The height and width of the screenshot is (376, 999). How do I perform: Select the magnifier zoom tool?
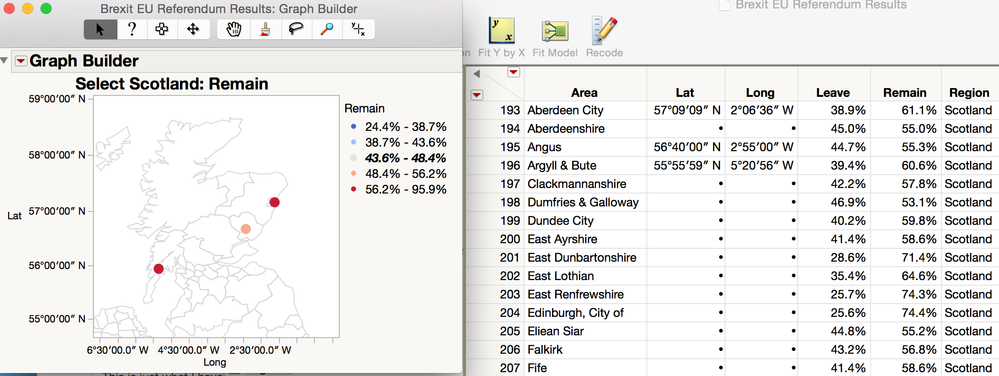pyautogui.click(x=327, y=29)
